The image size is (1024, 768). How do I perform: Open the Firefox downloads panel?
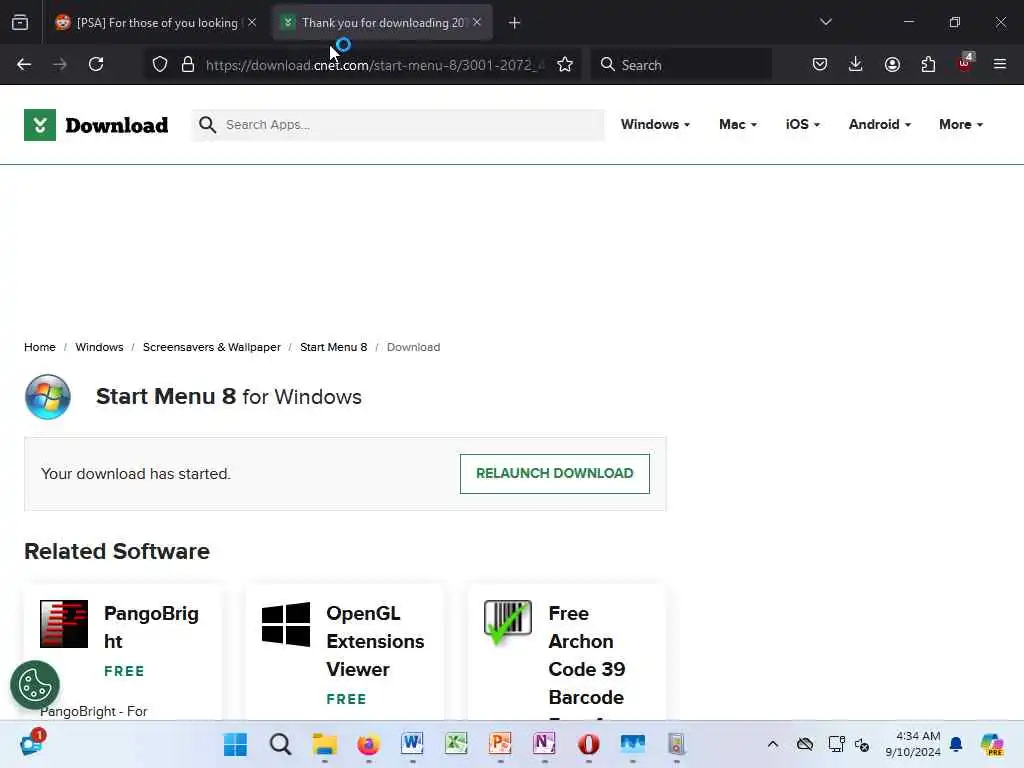click(x=856, y=65)
